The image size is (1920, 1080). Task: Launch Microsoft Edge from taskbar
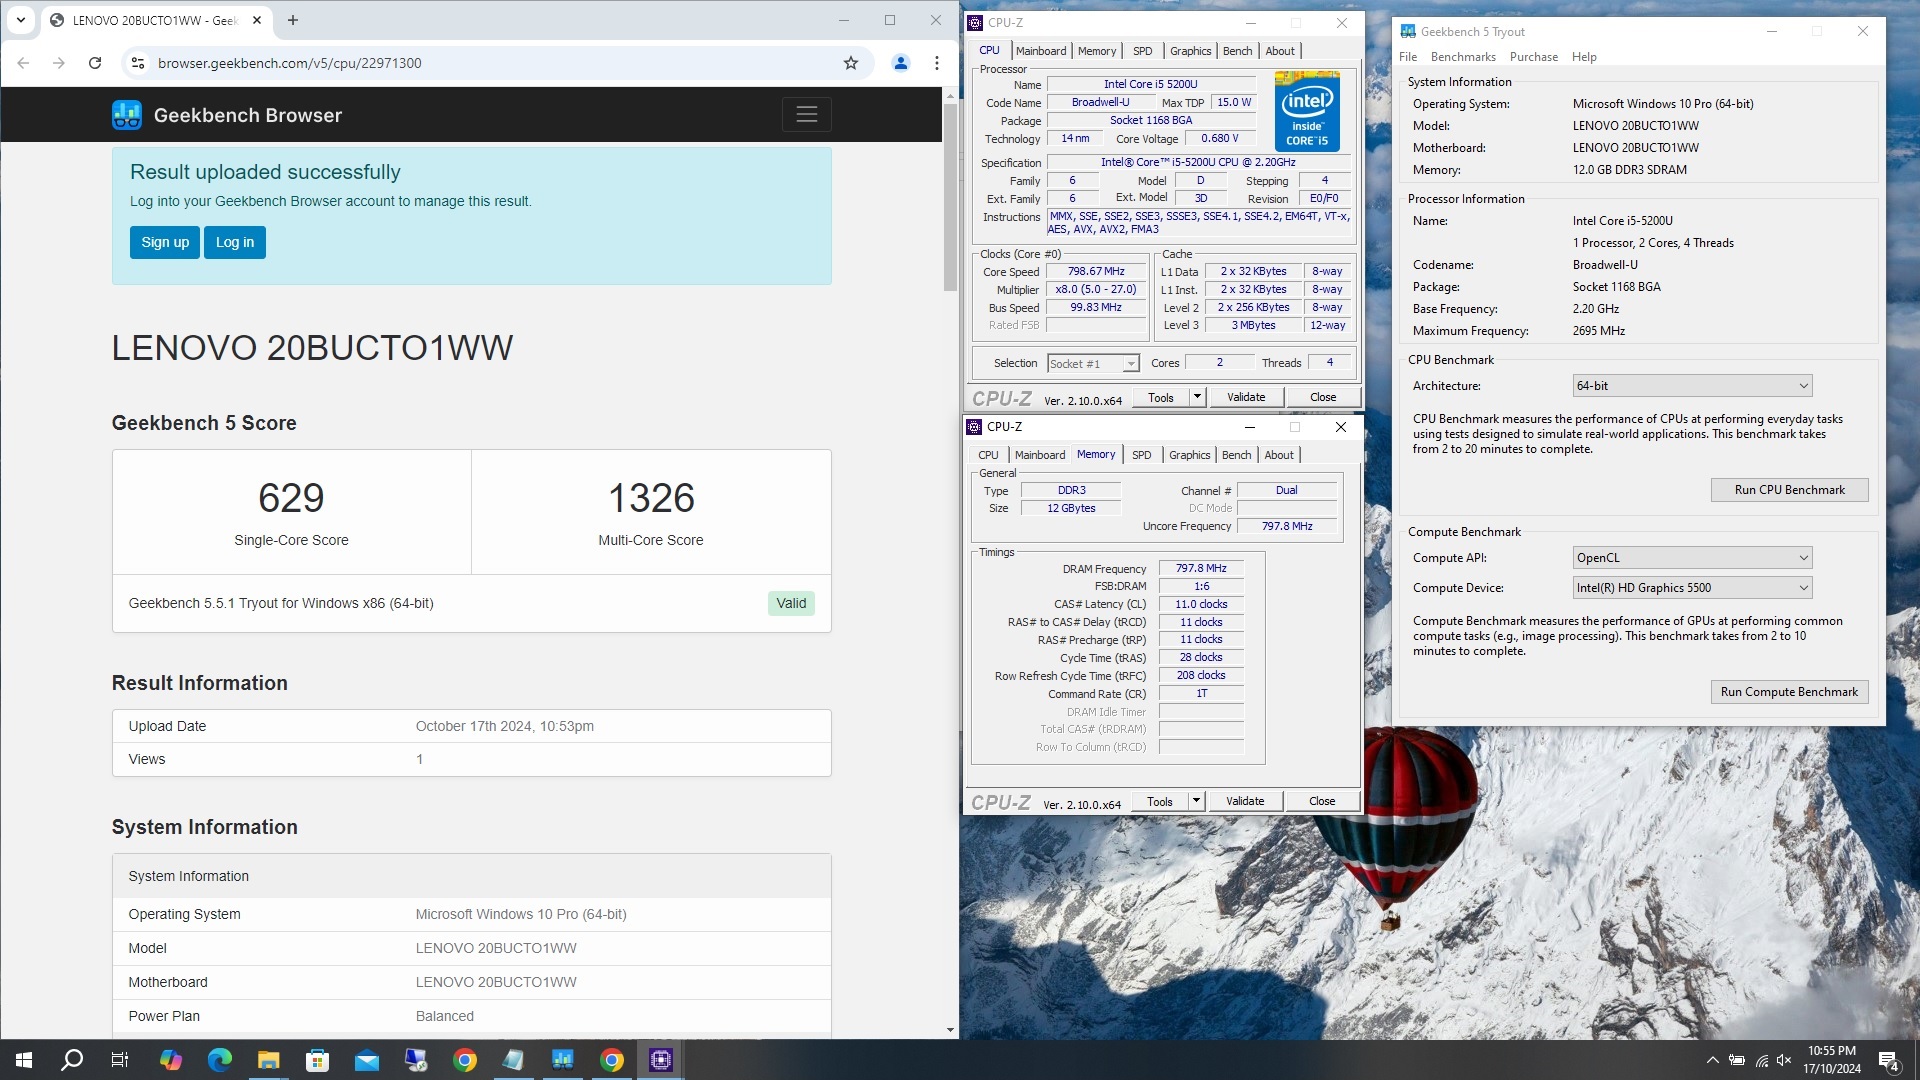pos(220,1060)
